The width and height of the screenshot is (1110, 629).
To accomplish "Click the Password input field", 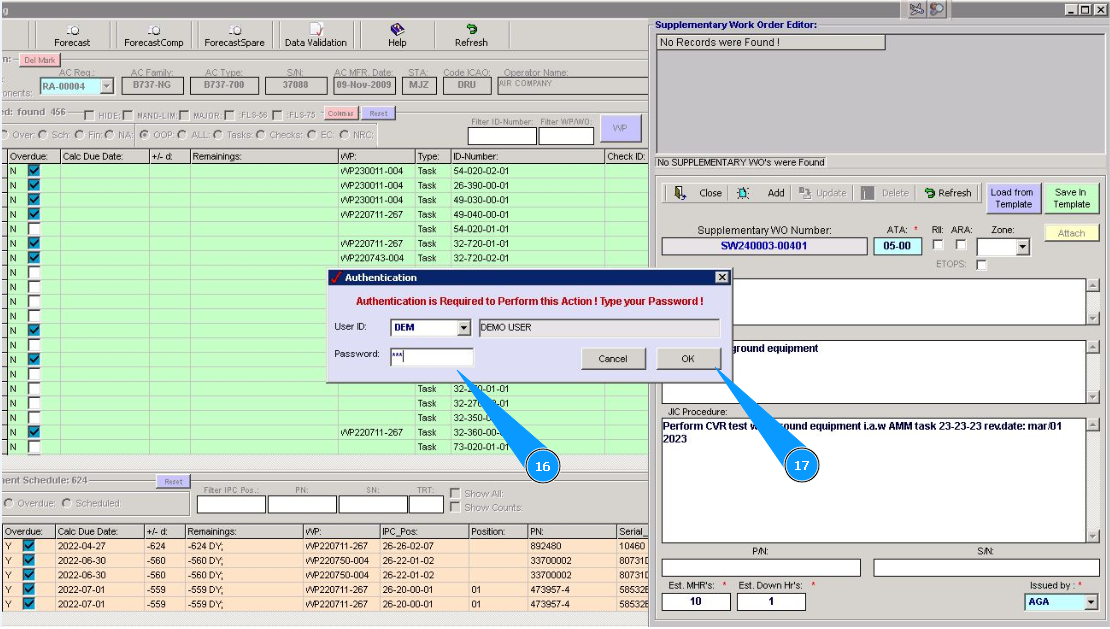I will [432, 357].
